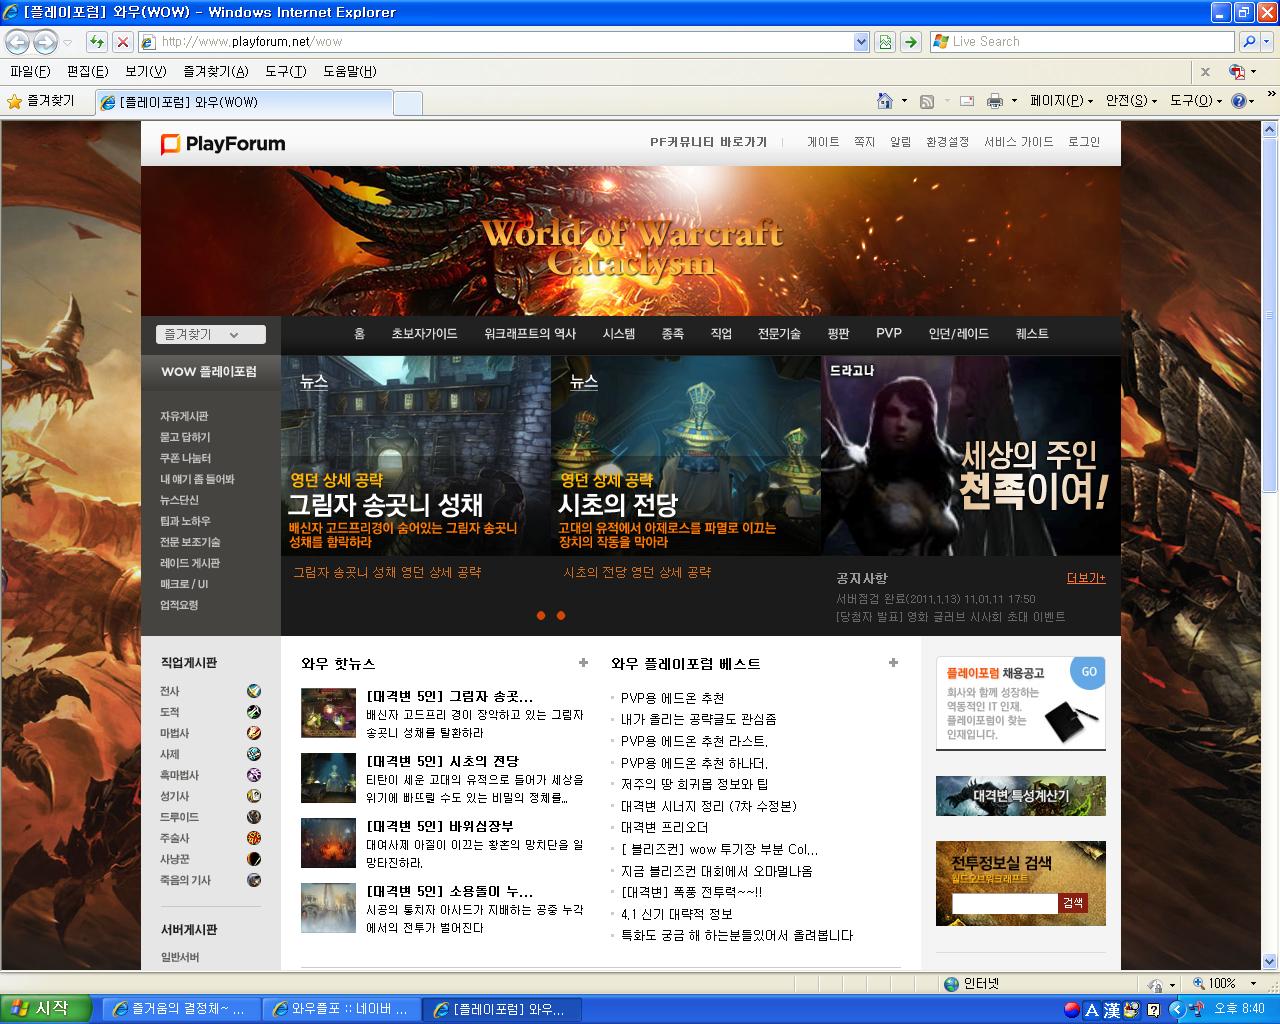Select second orange carousel dot
This screenshot has height=1024, width=1280.
point(561,616)
